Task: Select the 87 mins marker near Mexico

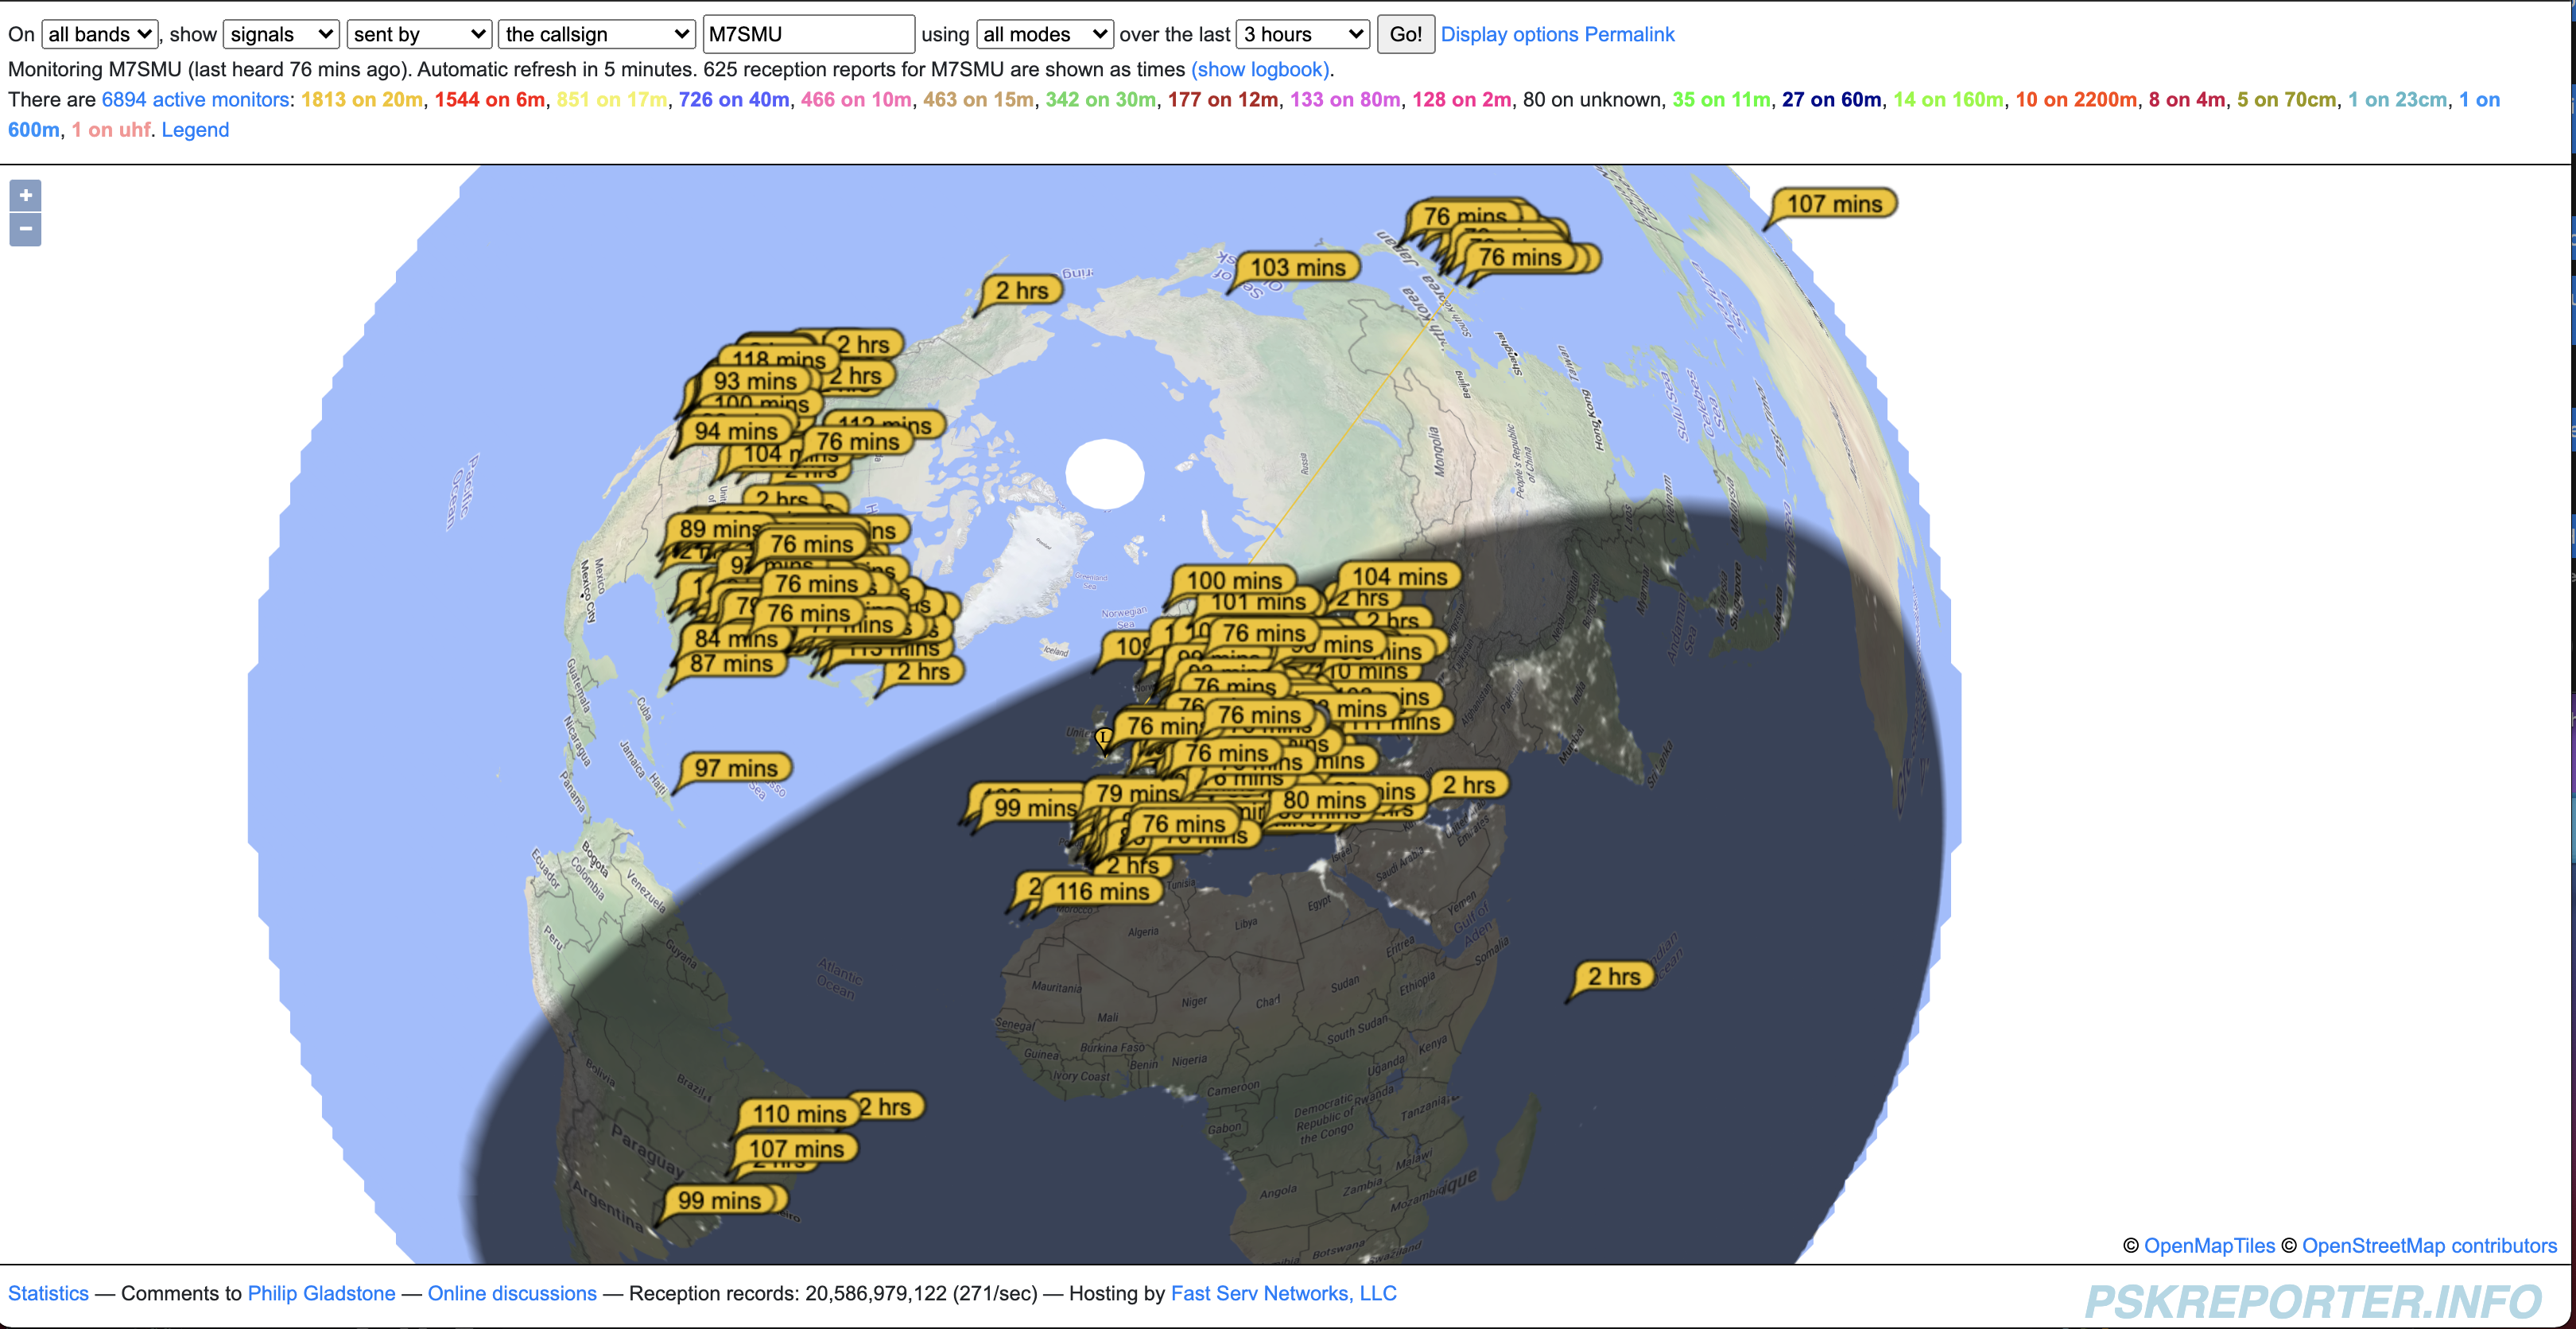Action: coord(731,663)
